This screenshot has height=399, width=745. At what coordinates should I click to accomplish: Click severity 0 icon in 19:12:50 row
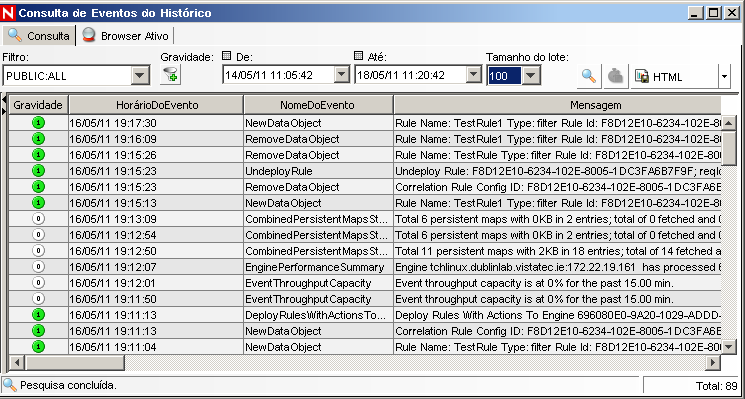point(38,251)
